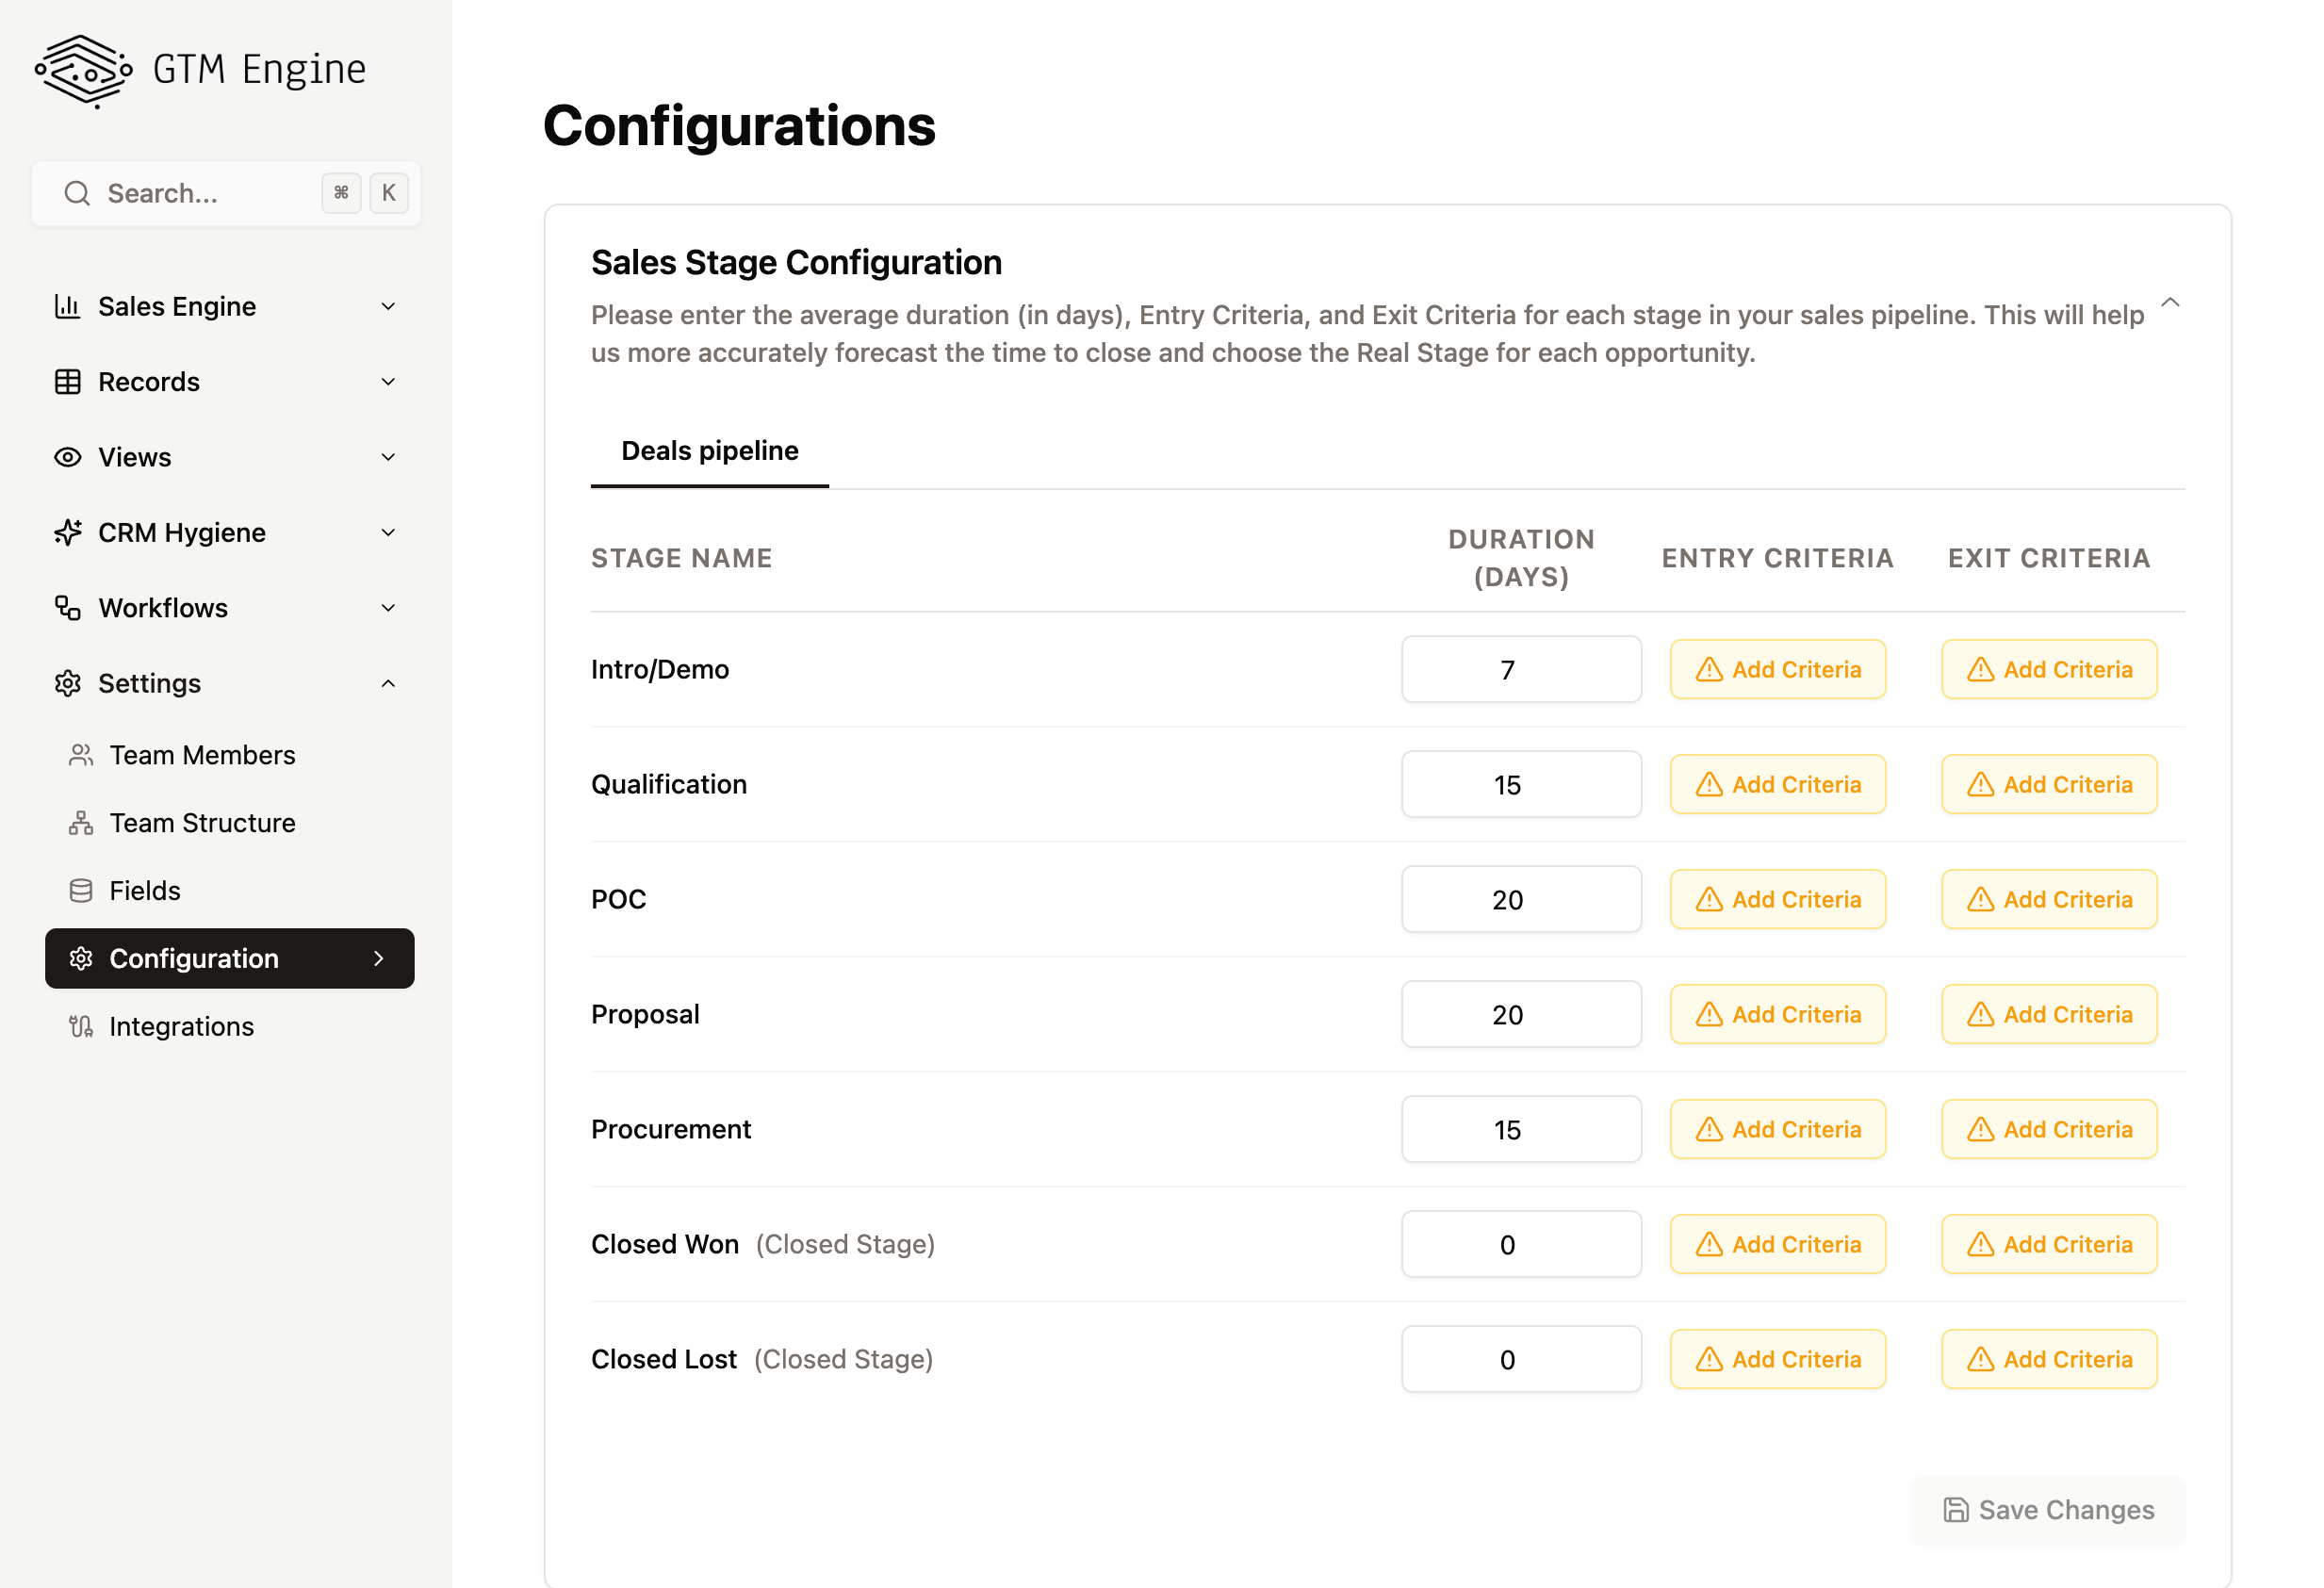2324x1588 pixels.
Task: Expand the Sales Engine menu chevron
Action: 388,306
